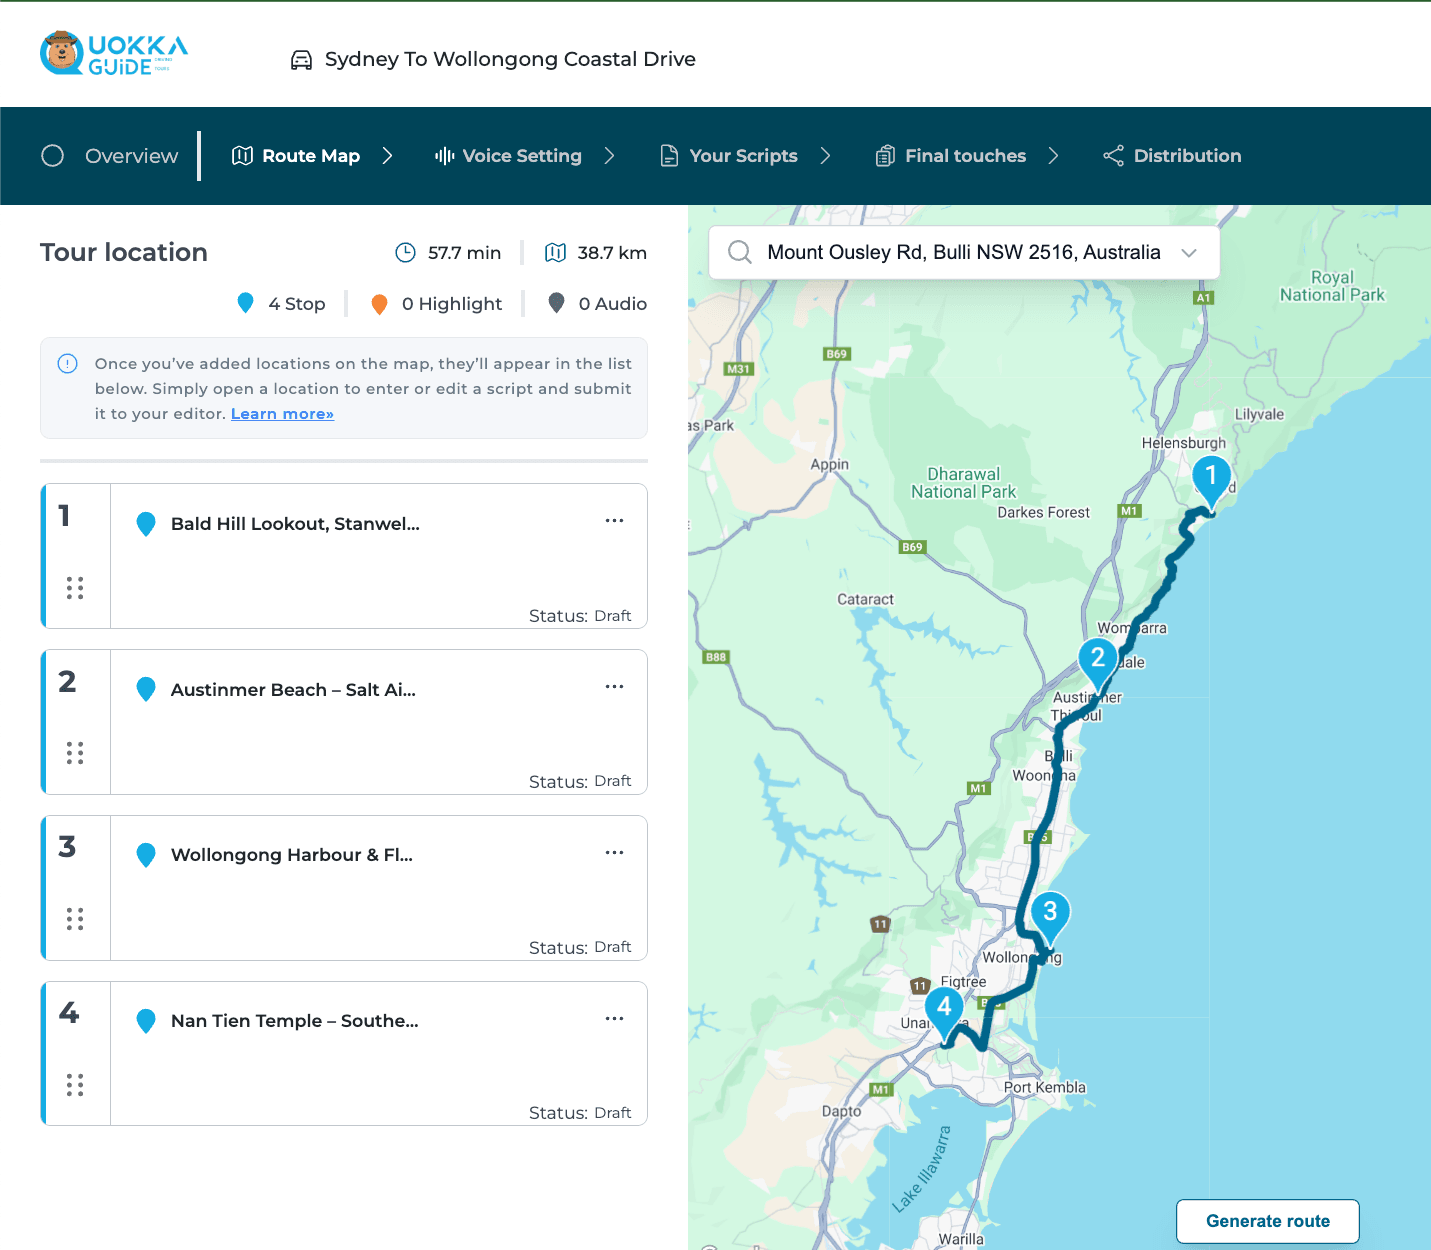1431x1250 pixels.
Task: Click the Quokka Guide logo
Action: pyautogui.click(x=113, y=52)
